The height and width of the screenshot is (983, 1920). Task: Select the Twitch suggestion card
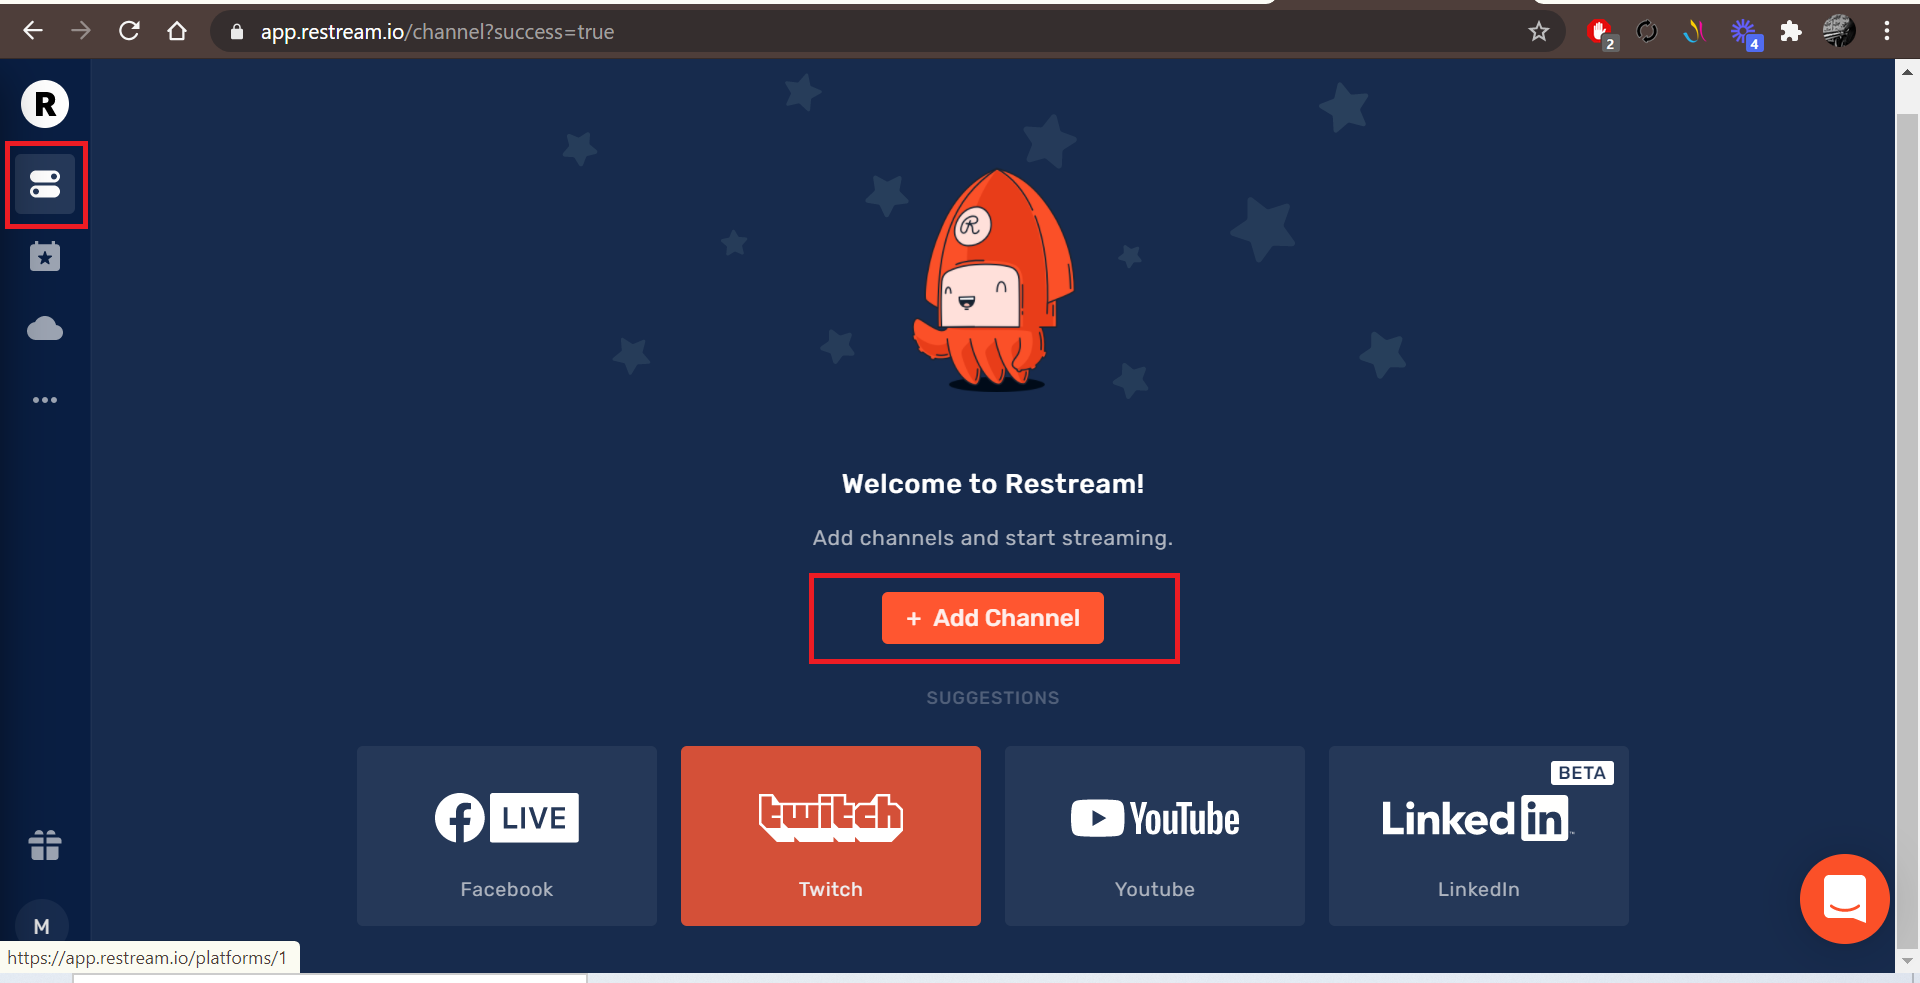(x=830, y=836)
